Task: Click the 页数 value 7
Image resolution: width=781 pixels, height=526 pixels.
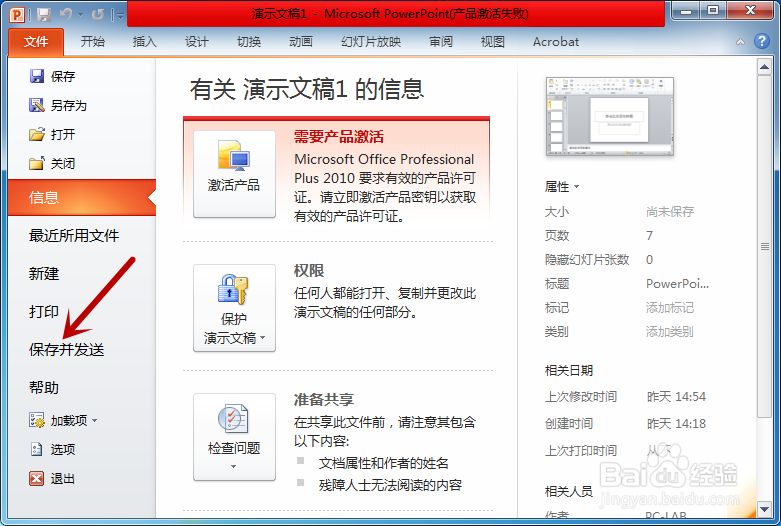Action: pyautogui.click(x=650, y=236)
